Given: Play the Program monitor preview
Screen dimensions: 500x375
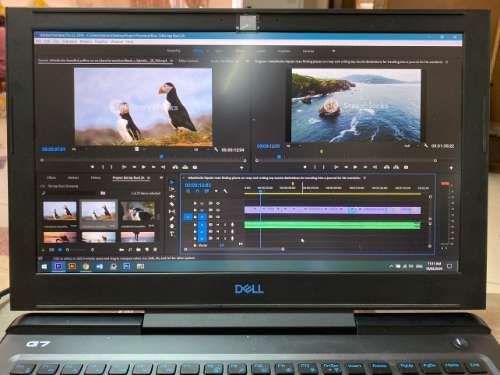Looking at the screenshot, I should click(x=336, y=167).
